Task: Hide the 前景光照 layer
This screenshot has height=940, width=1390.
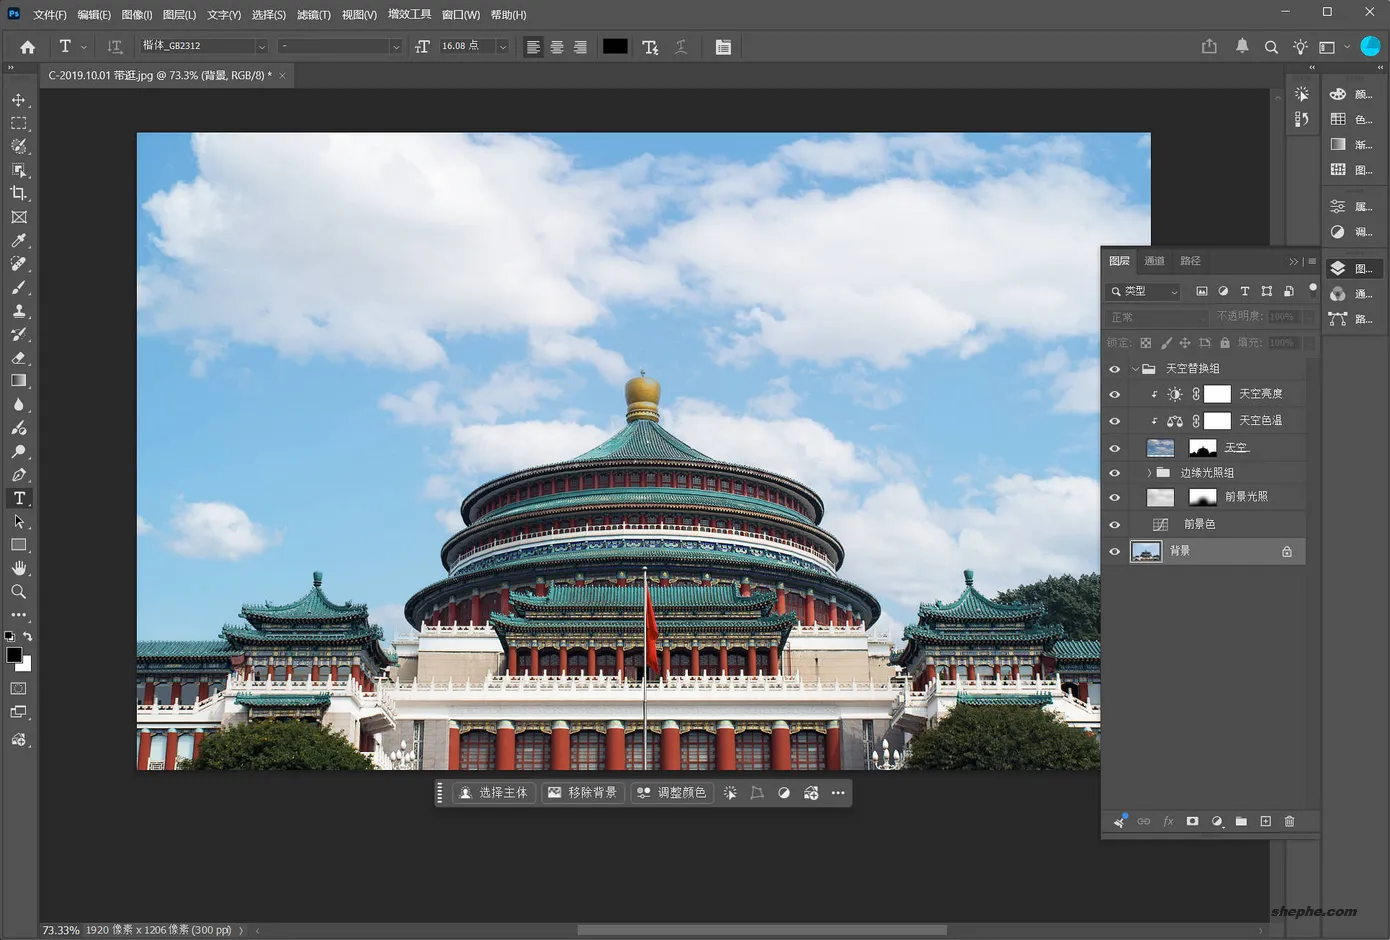Action: point(1114,497)
